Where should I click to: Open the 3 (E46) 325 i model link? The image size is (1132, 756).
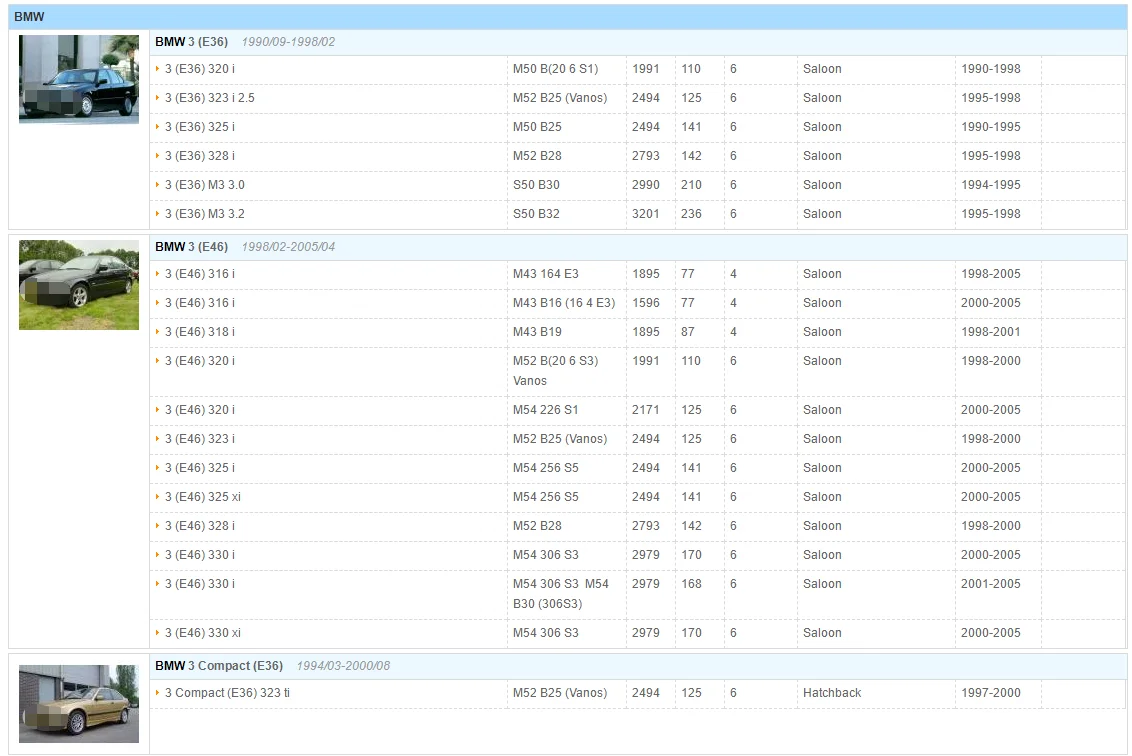point(200,468)
